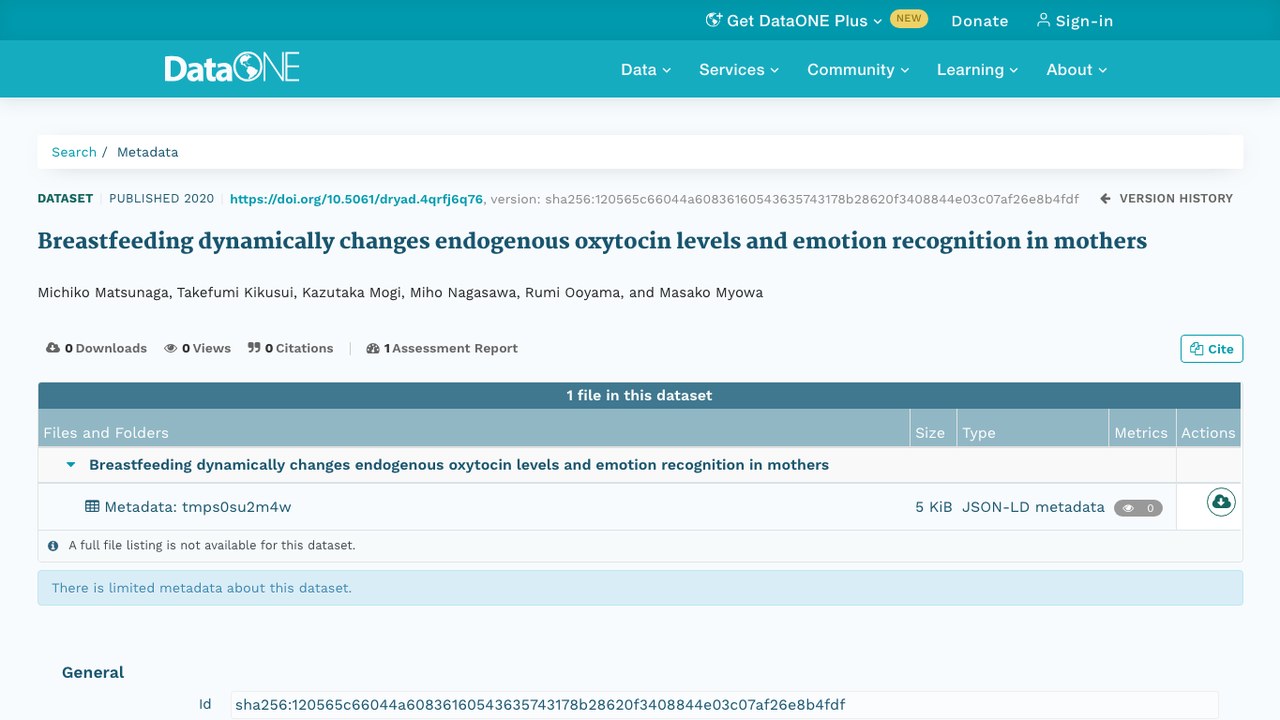The height and width of the screenshot is (720, 1280).
Task: Open the Services dropdown menu
Action: click(739, 70)
